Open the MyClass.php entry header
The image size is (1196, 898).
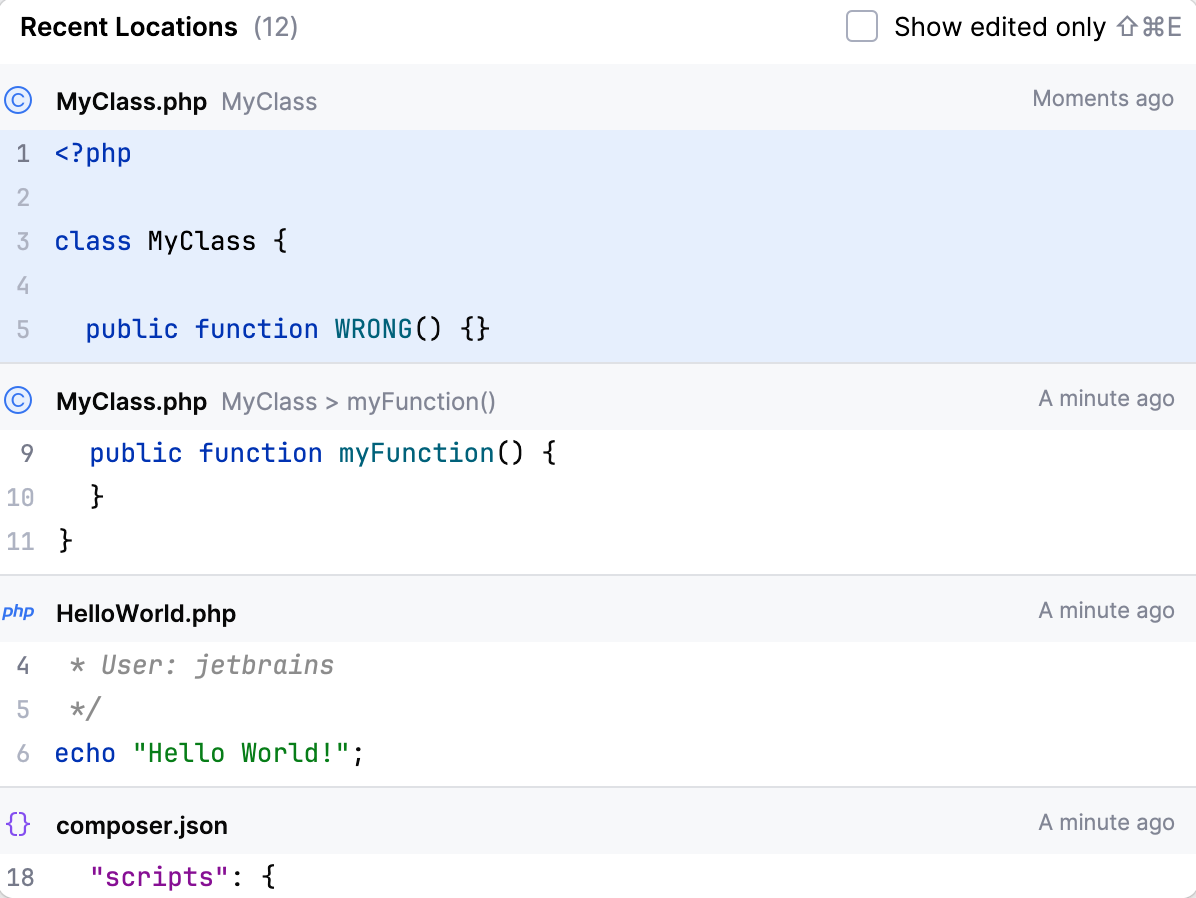click(x=131, y=101)
